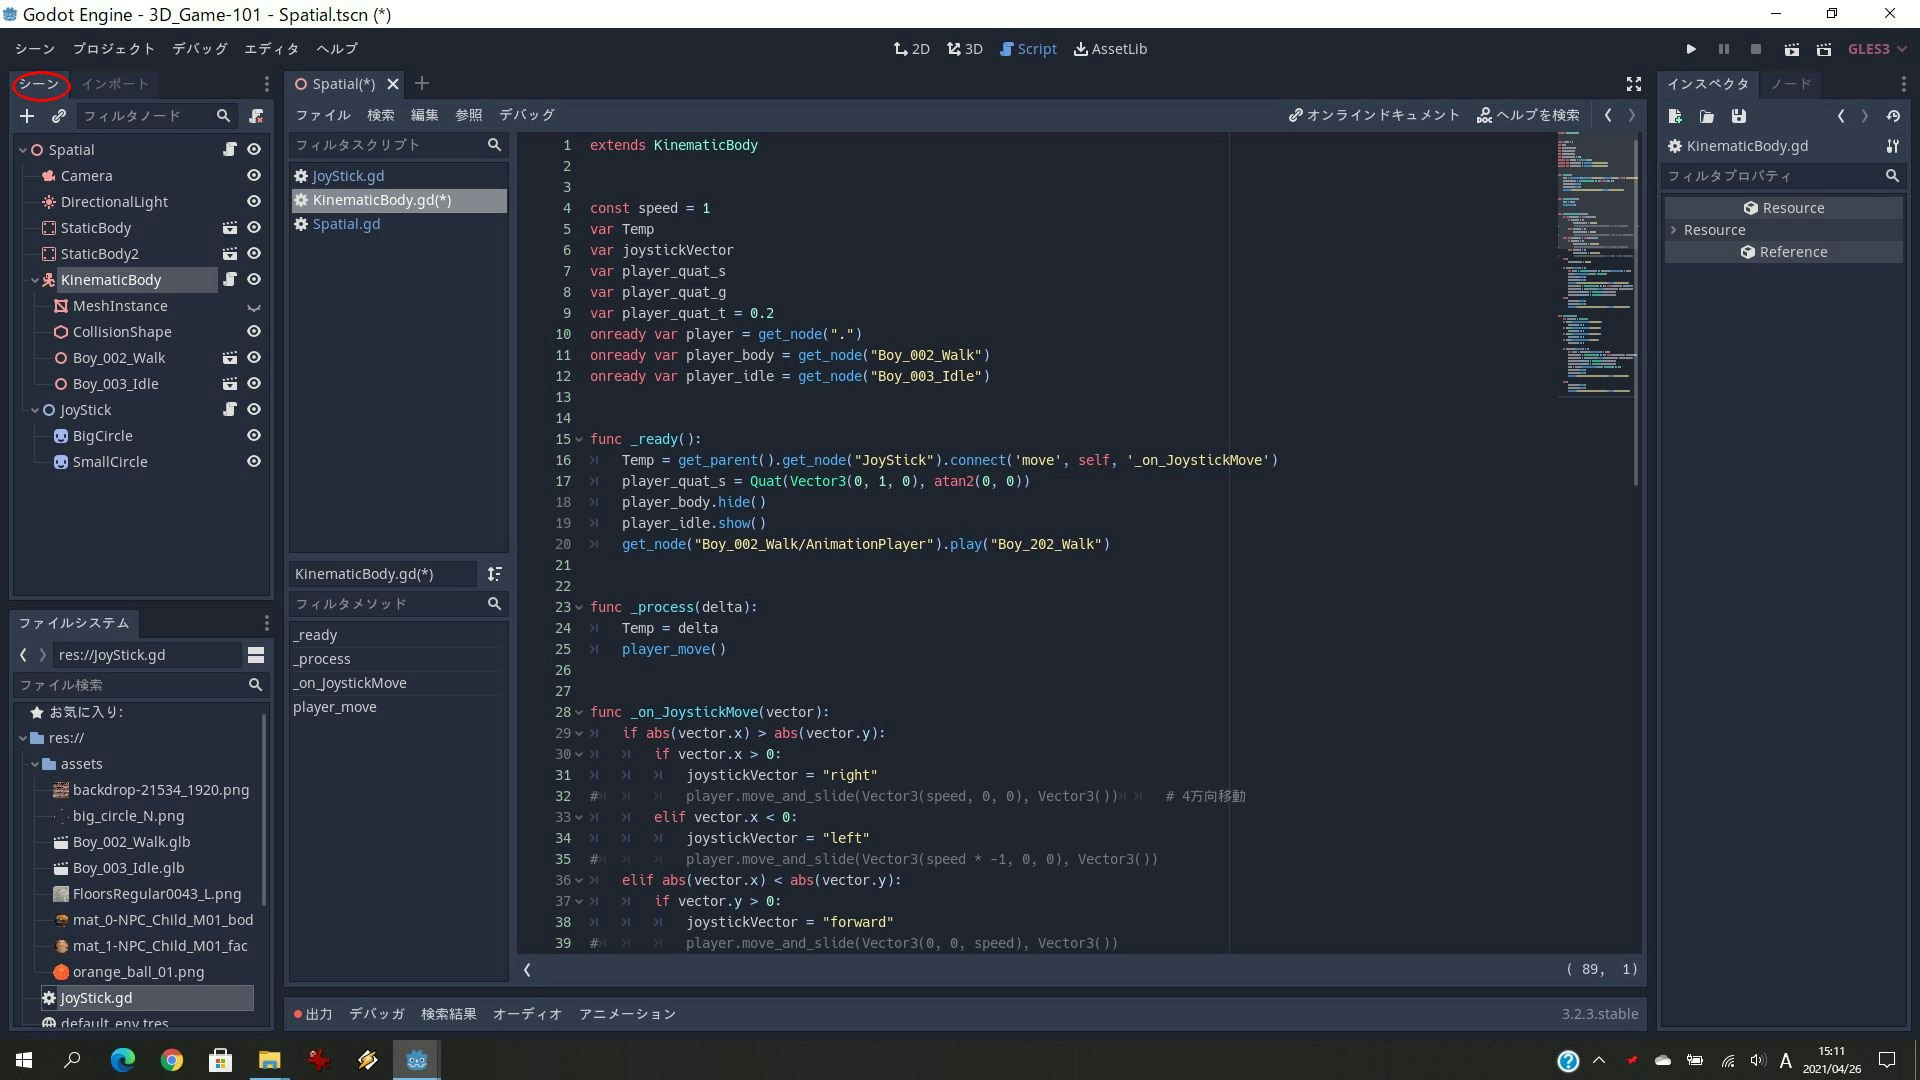The height and width of the screenshot is (1080, 1920).
Task: Toggle visibility of Camera node
Action: [x=254, y=176]
